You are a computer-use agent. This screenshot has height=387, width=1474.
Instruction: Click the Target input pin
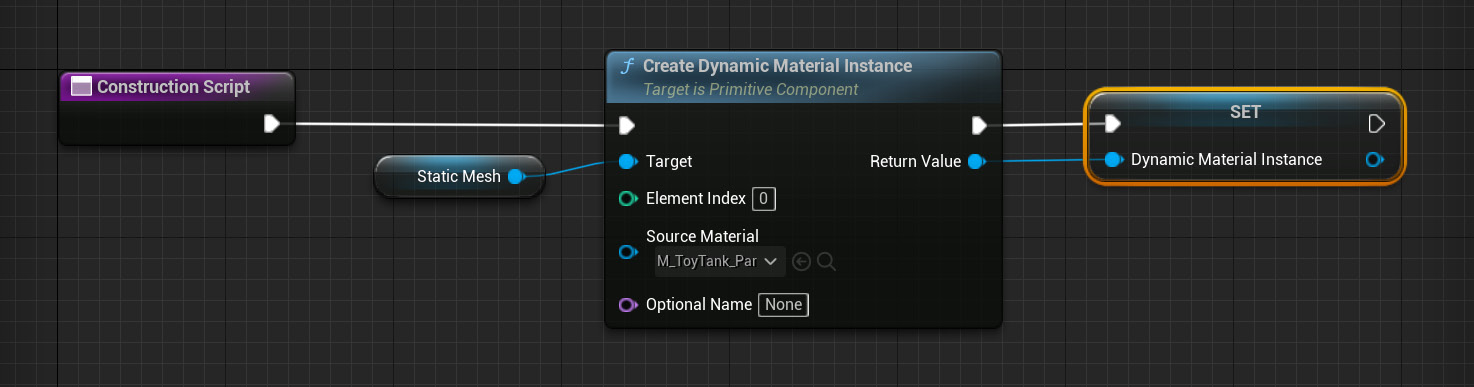tap(628, 161)
